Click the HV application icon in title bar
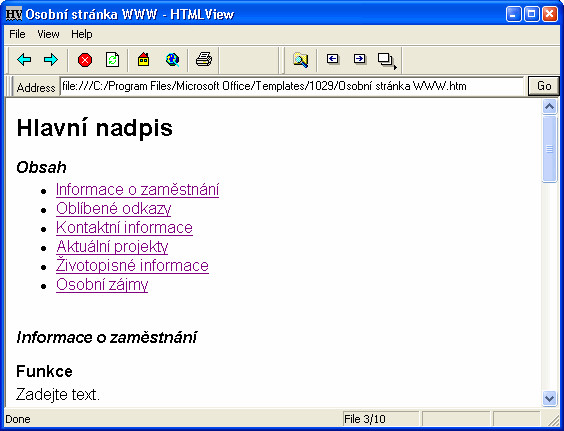 coord(14,14)
